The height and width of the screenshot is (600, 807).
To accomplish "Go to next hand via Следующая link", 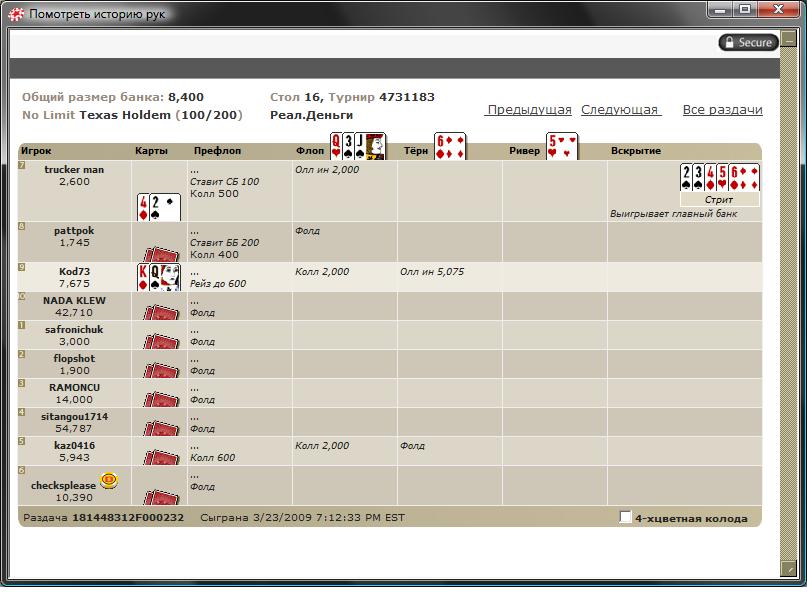I will pos(621,110).
